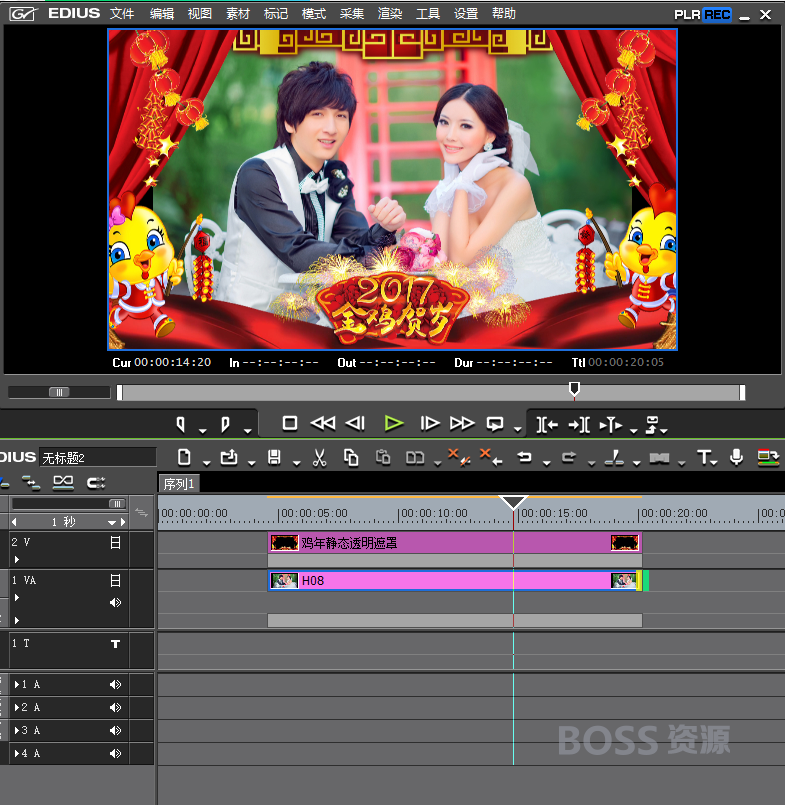Toggle the Loop playback icon
The image size is (785, 805).
click(x=495, y=424)
